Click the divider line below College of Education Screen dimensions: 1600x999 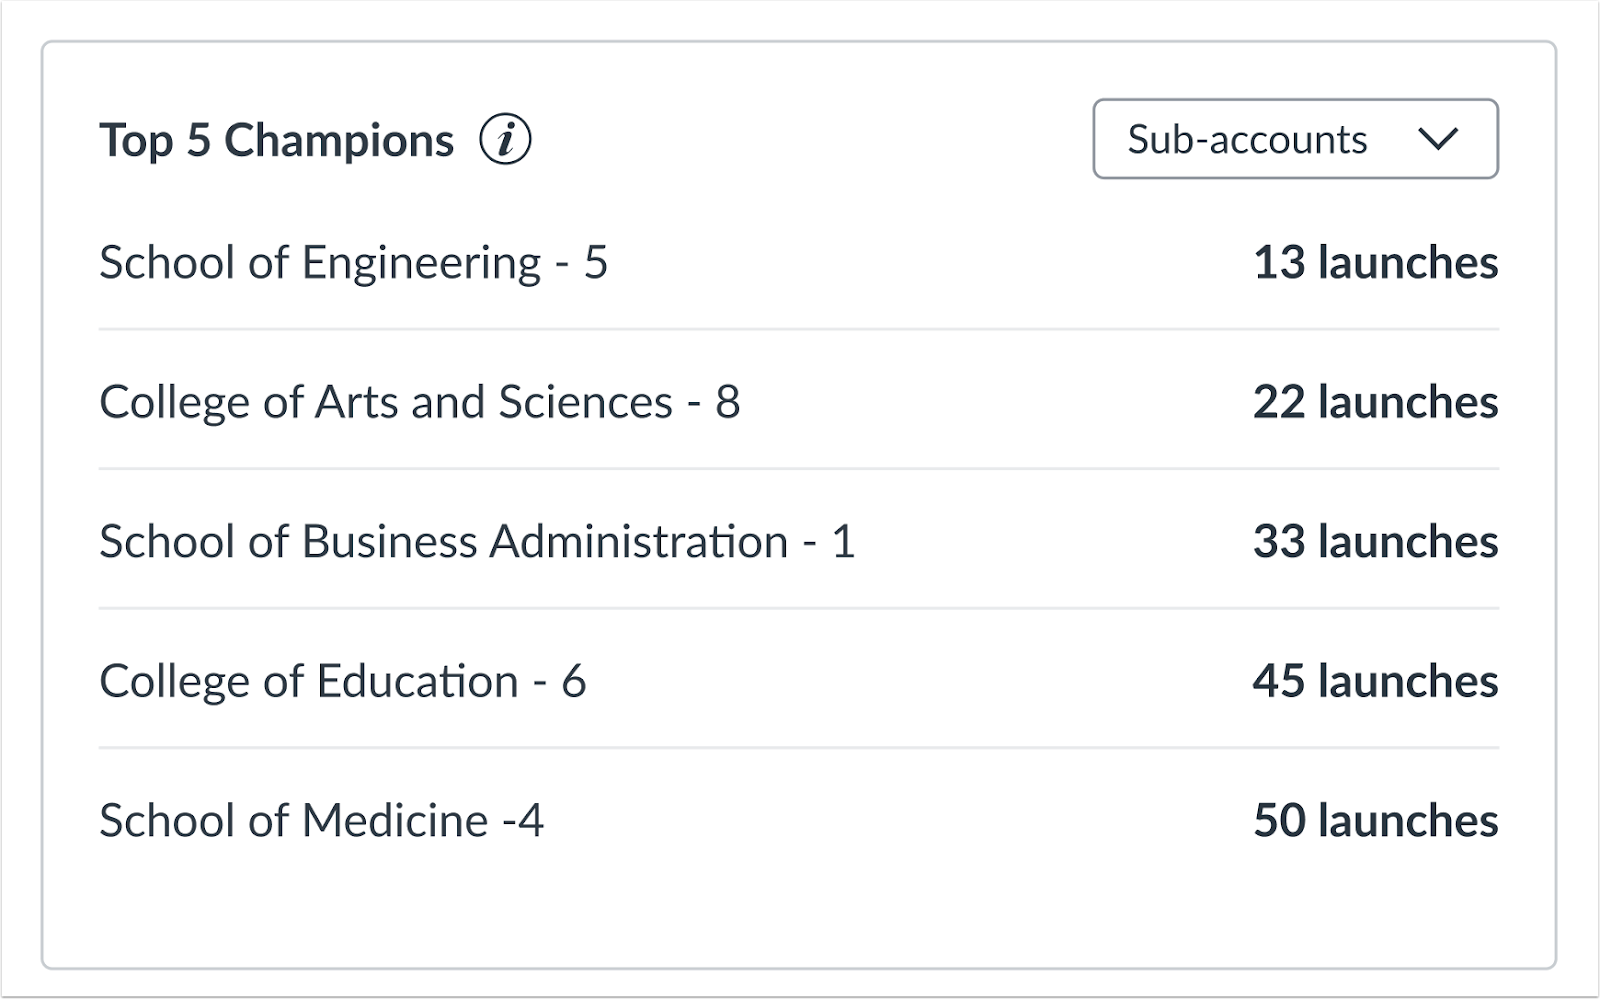pos(798,748)
